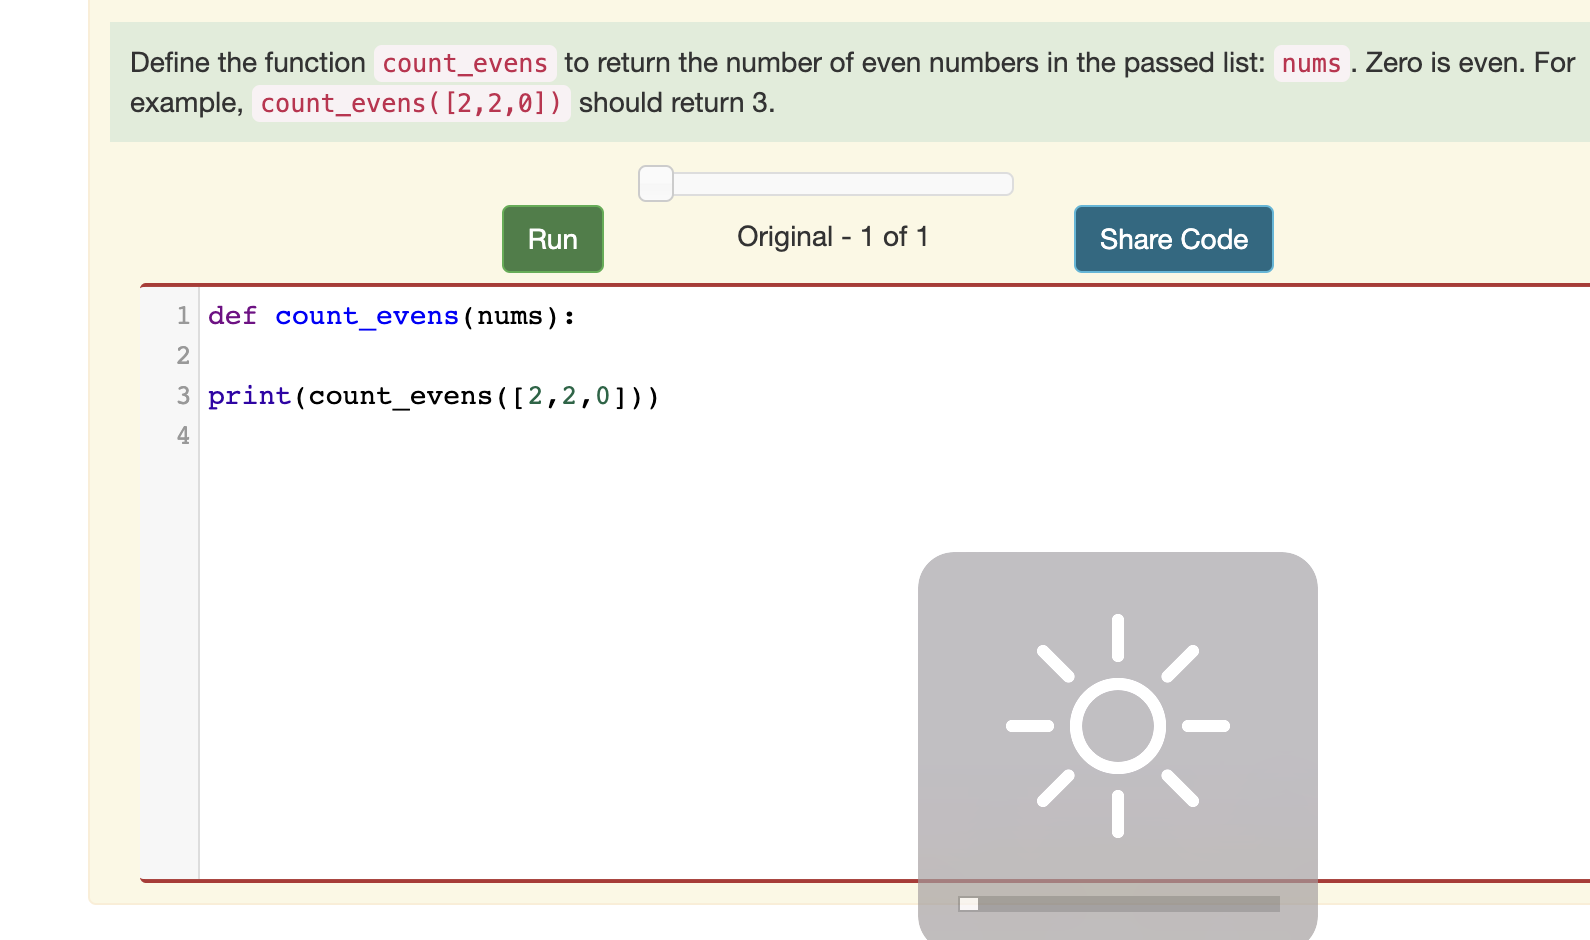The height and width of the screenshot is (940, 1590).
Task: Click the 'Original - 1 of 1' label
Action: pyautogui.click(x=833, y=237)
